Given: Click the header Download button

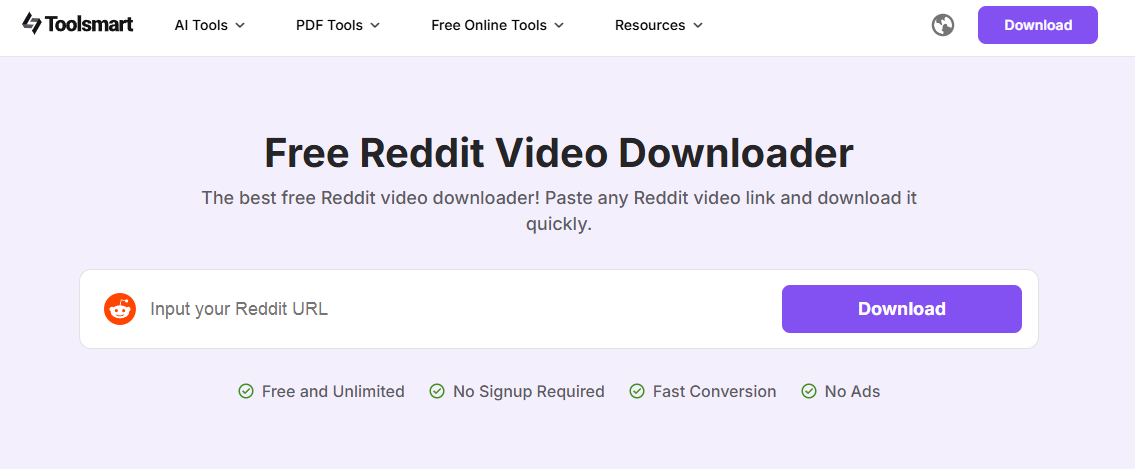Looking at the screenshot, I should pos(1037,25).
